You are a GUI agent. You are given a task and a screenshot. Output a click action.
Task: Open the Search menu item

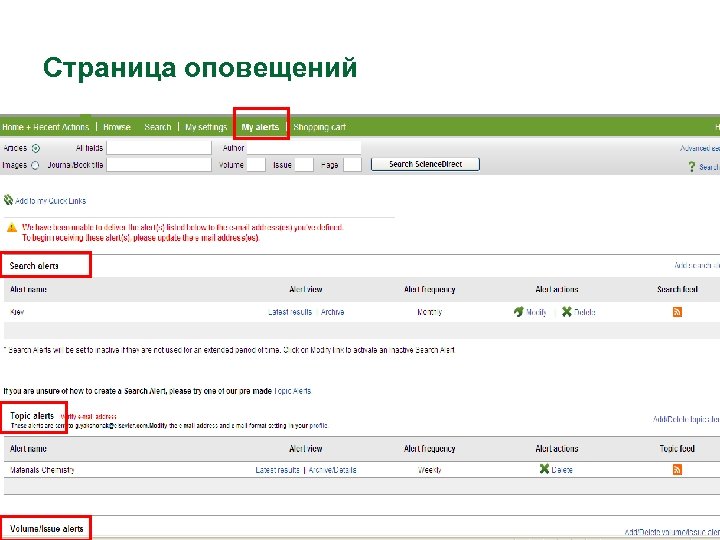158,127
